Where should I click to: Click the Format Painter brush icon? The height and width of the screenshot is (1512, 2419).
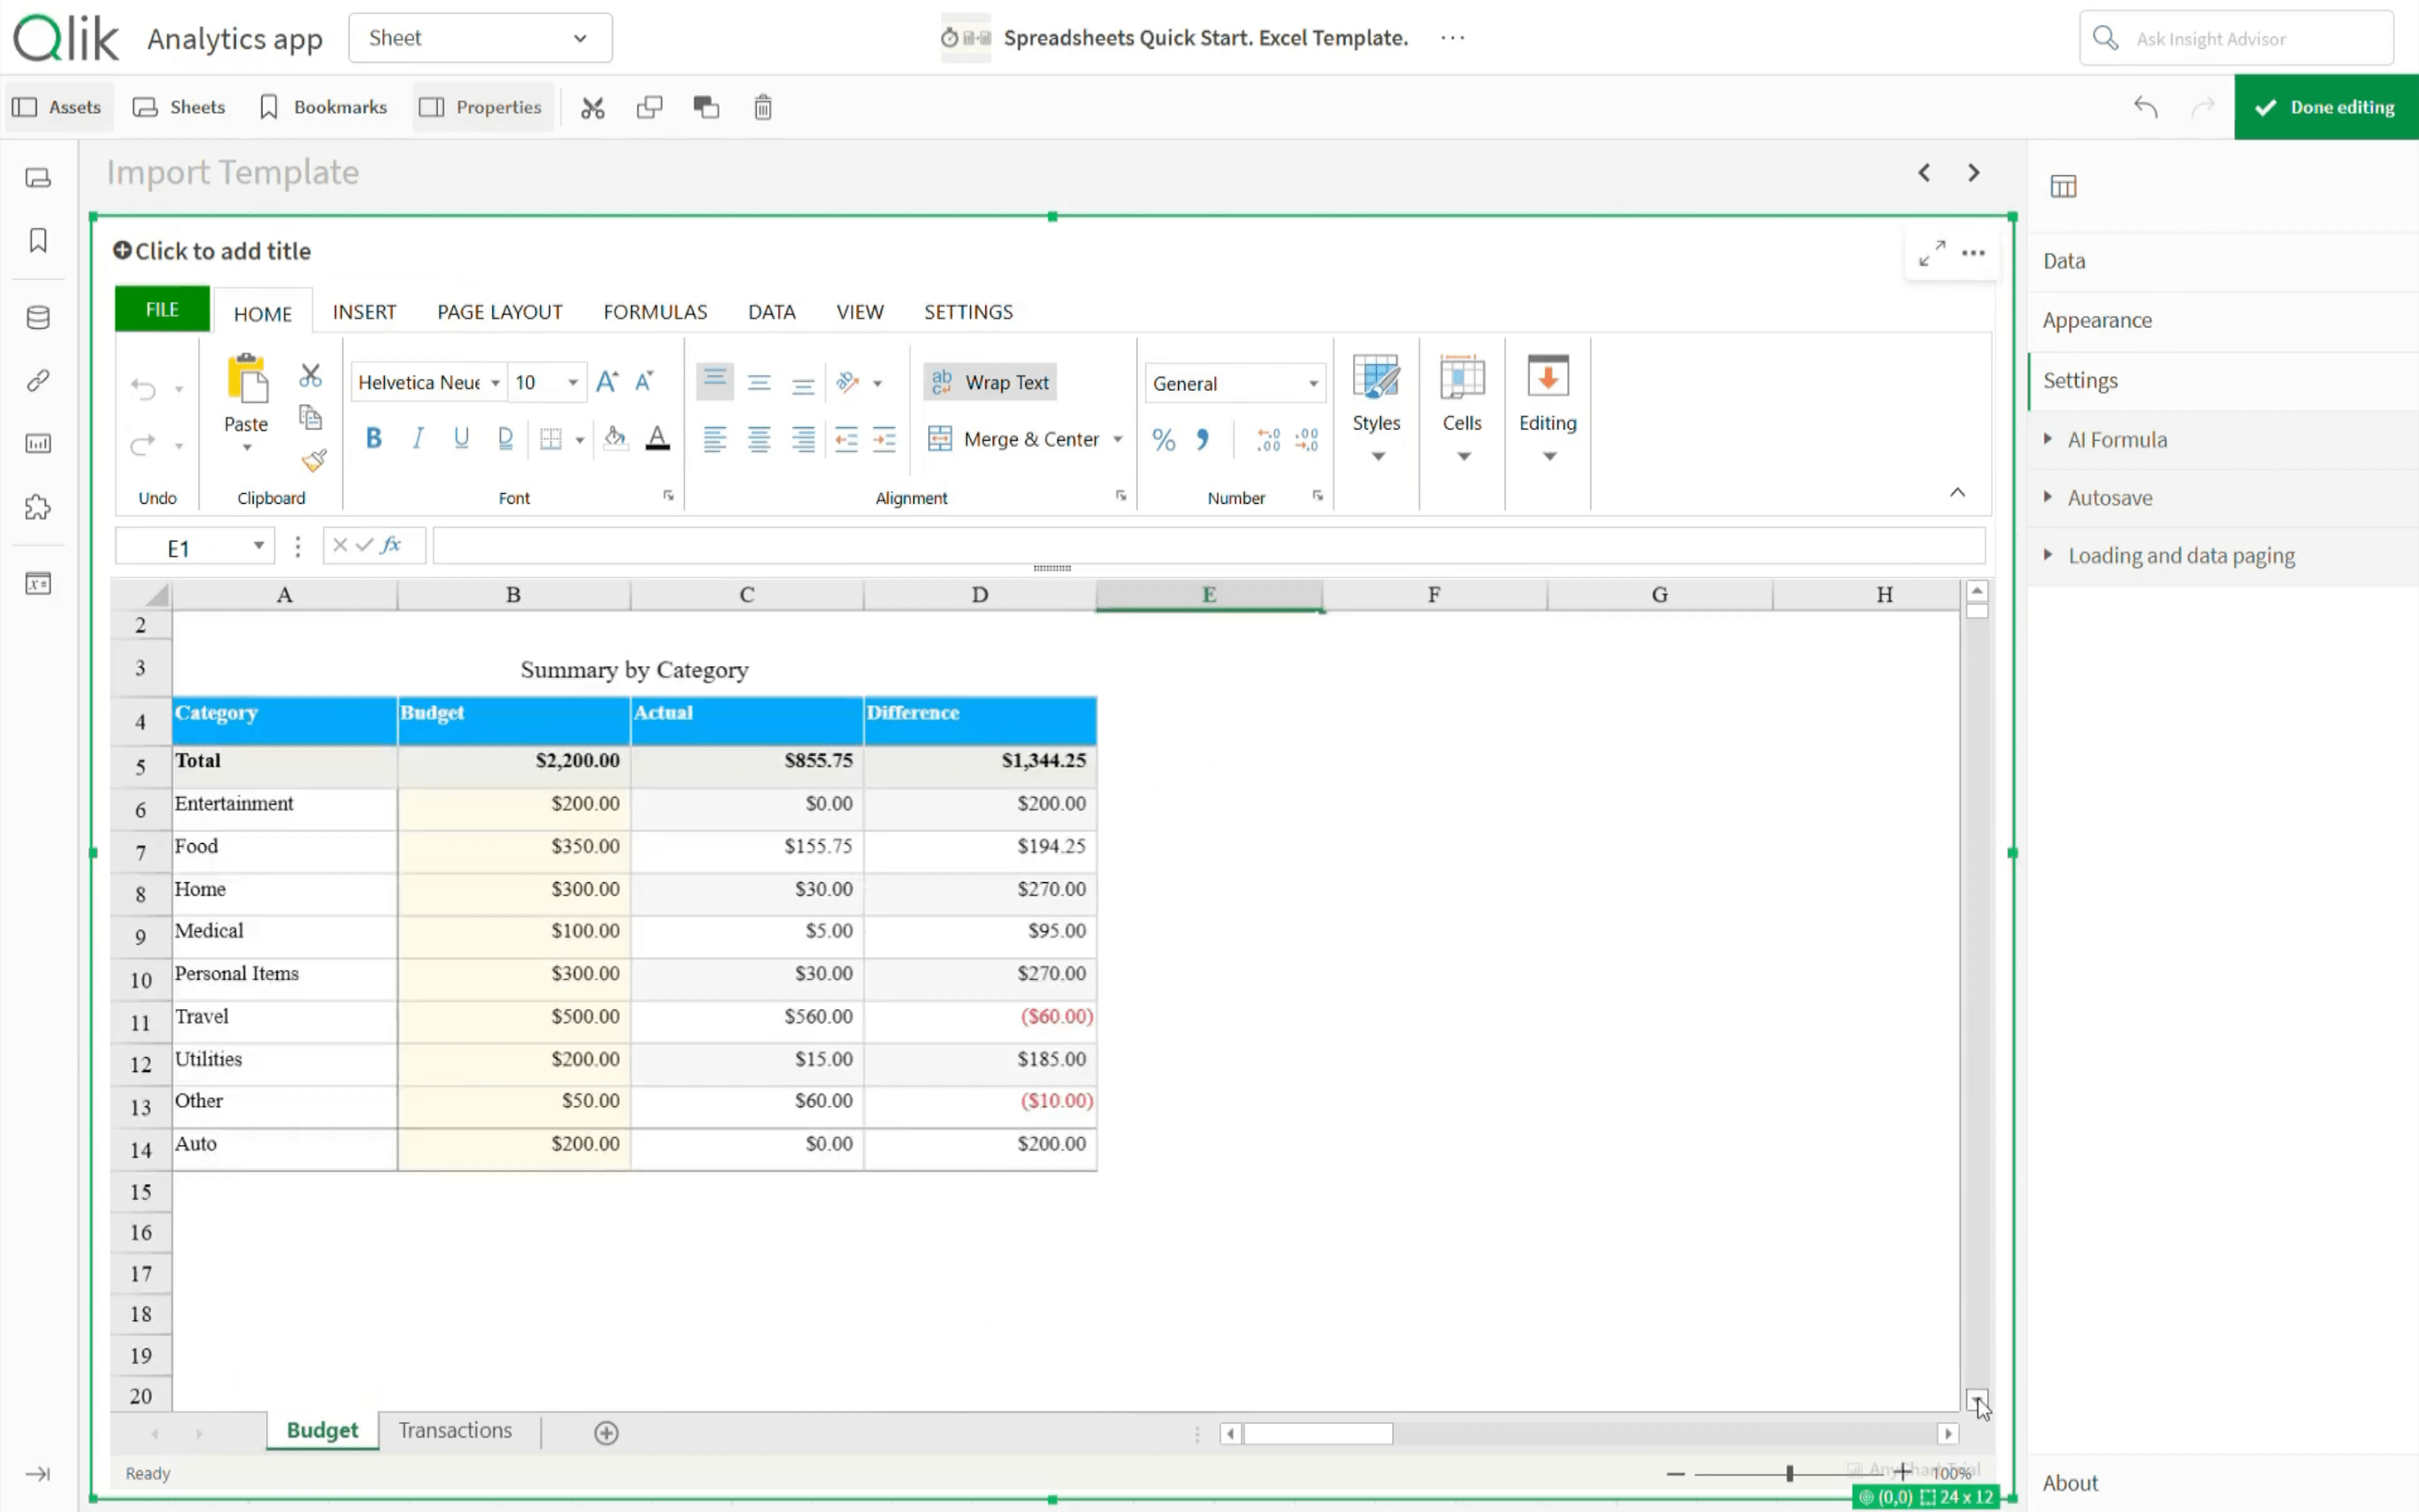pyautogui.click(x=314, y=461)
